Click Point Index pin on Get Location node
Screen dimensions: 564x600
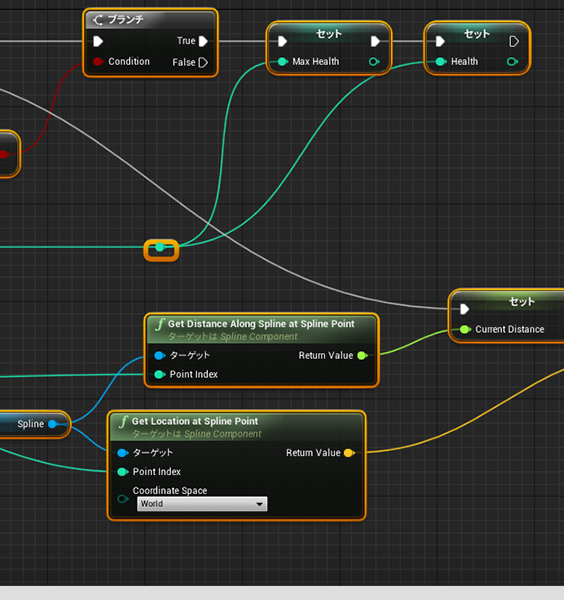(x=122, y=472)
